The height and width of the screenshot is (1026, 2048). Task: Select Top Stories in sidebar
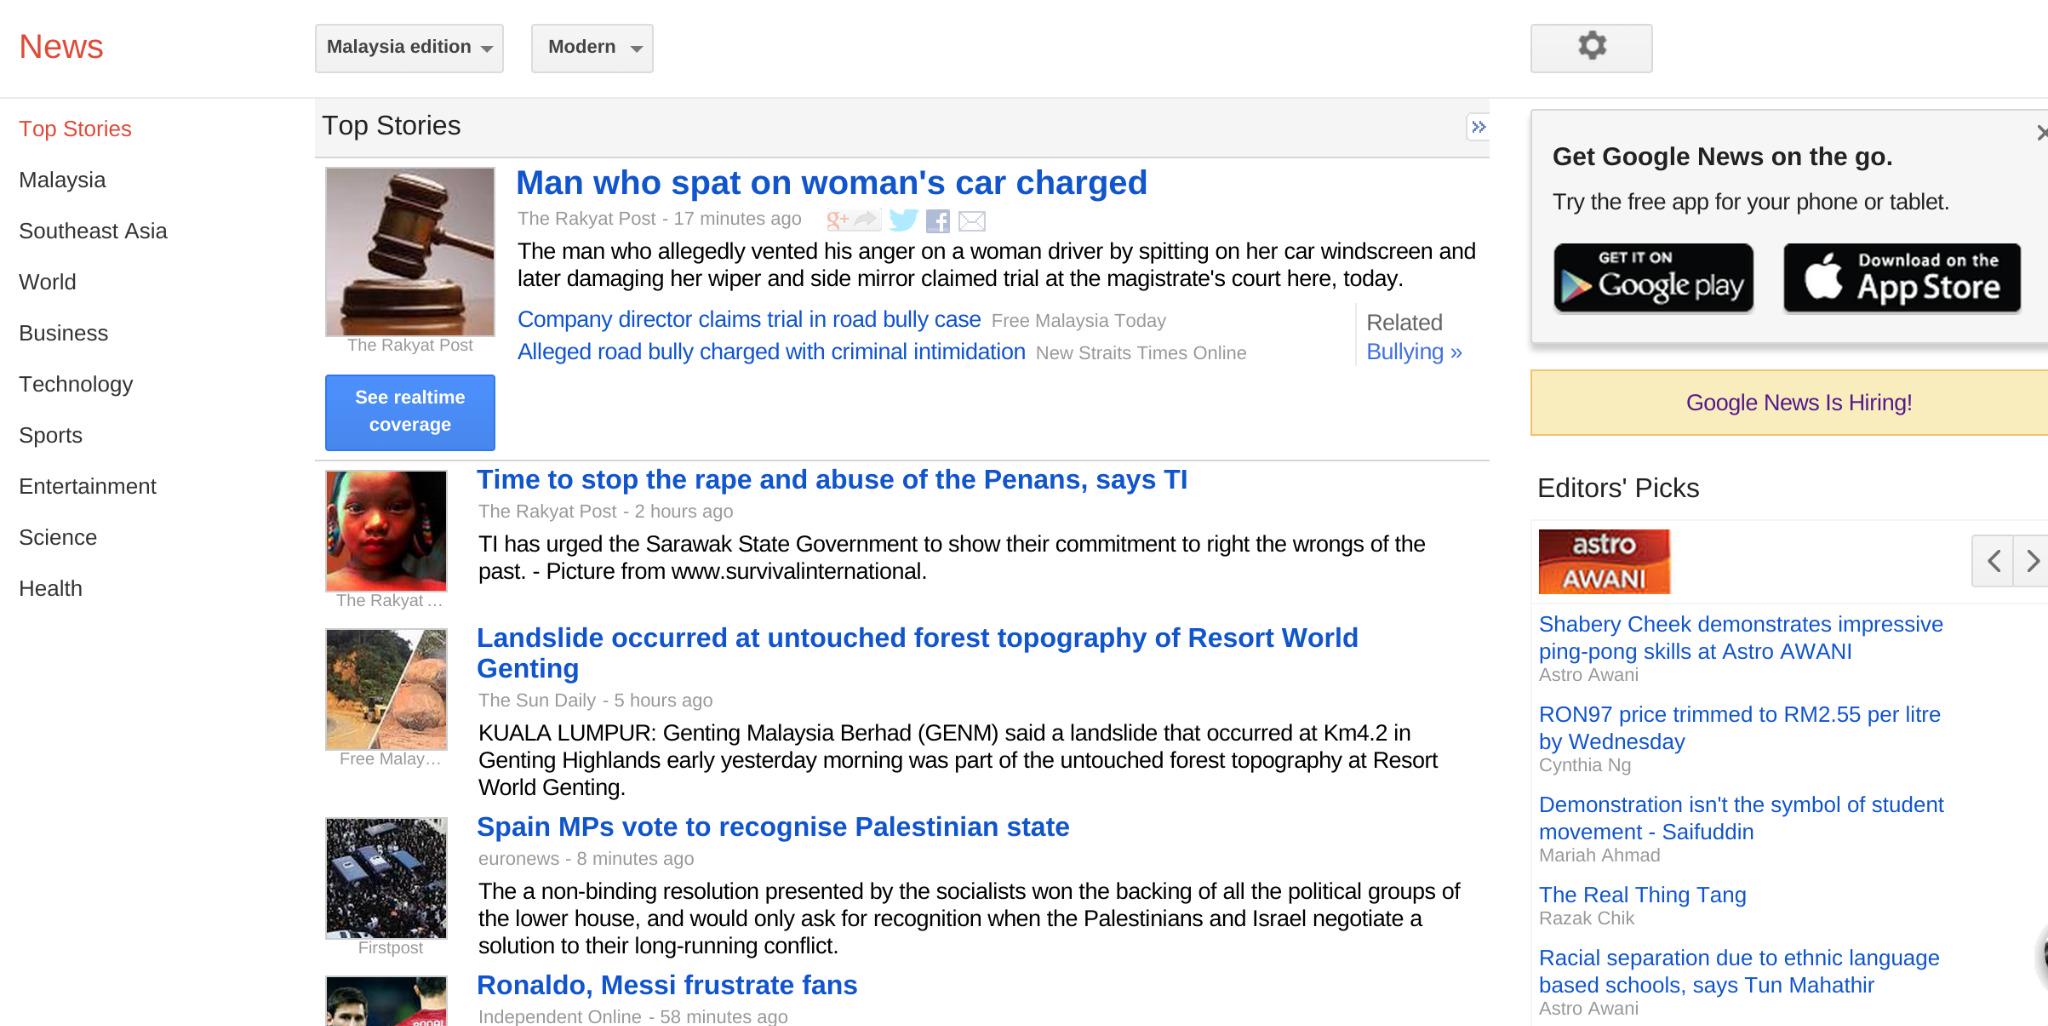click(x=75, y=129)
